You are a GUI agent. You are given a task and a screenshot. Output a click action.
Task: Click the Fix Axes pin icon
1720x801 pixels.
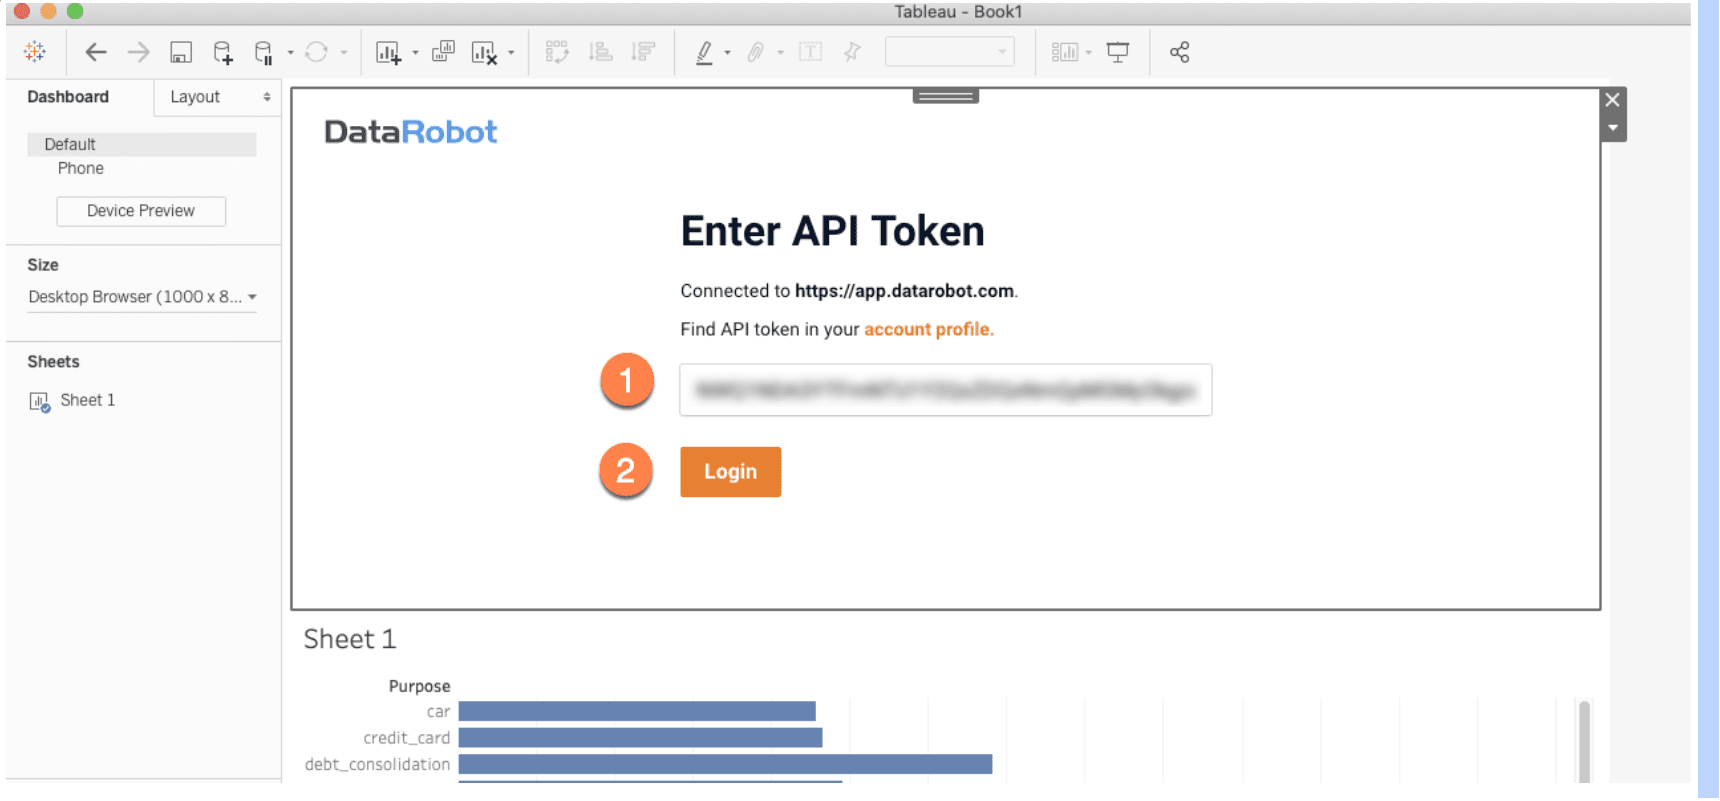(852, 52)
